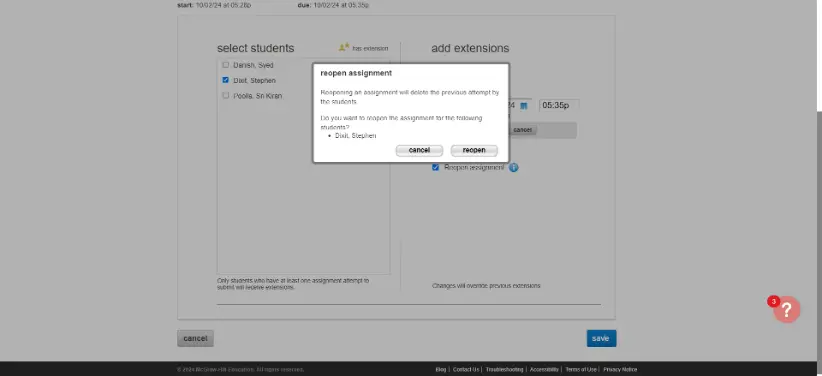The width and height of the screenshot is (822, 376).
Task: Confirm with the reopen button in dialog
Action: tap(474, 151)
